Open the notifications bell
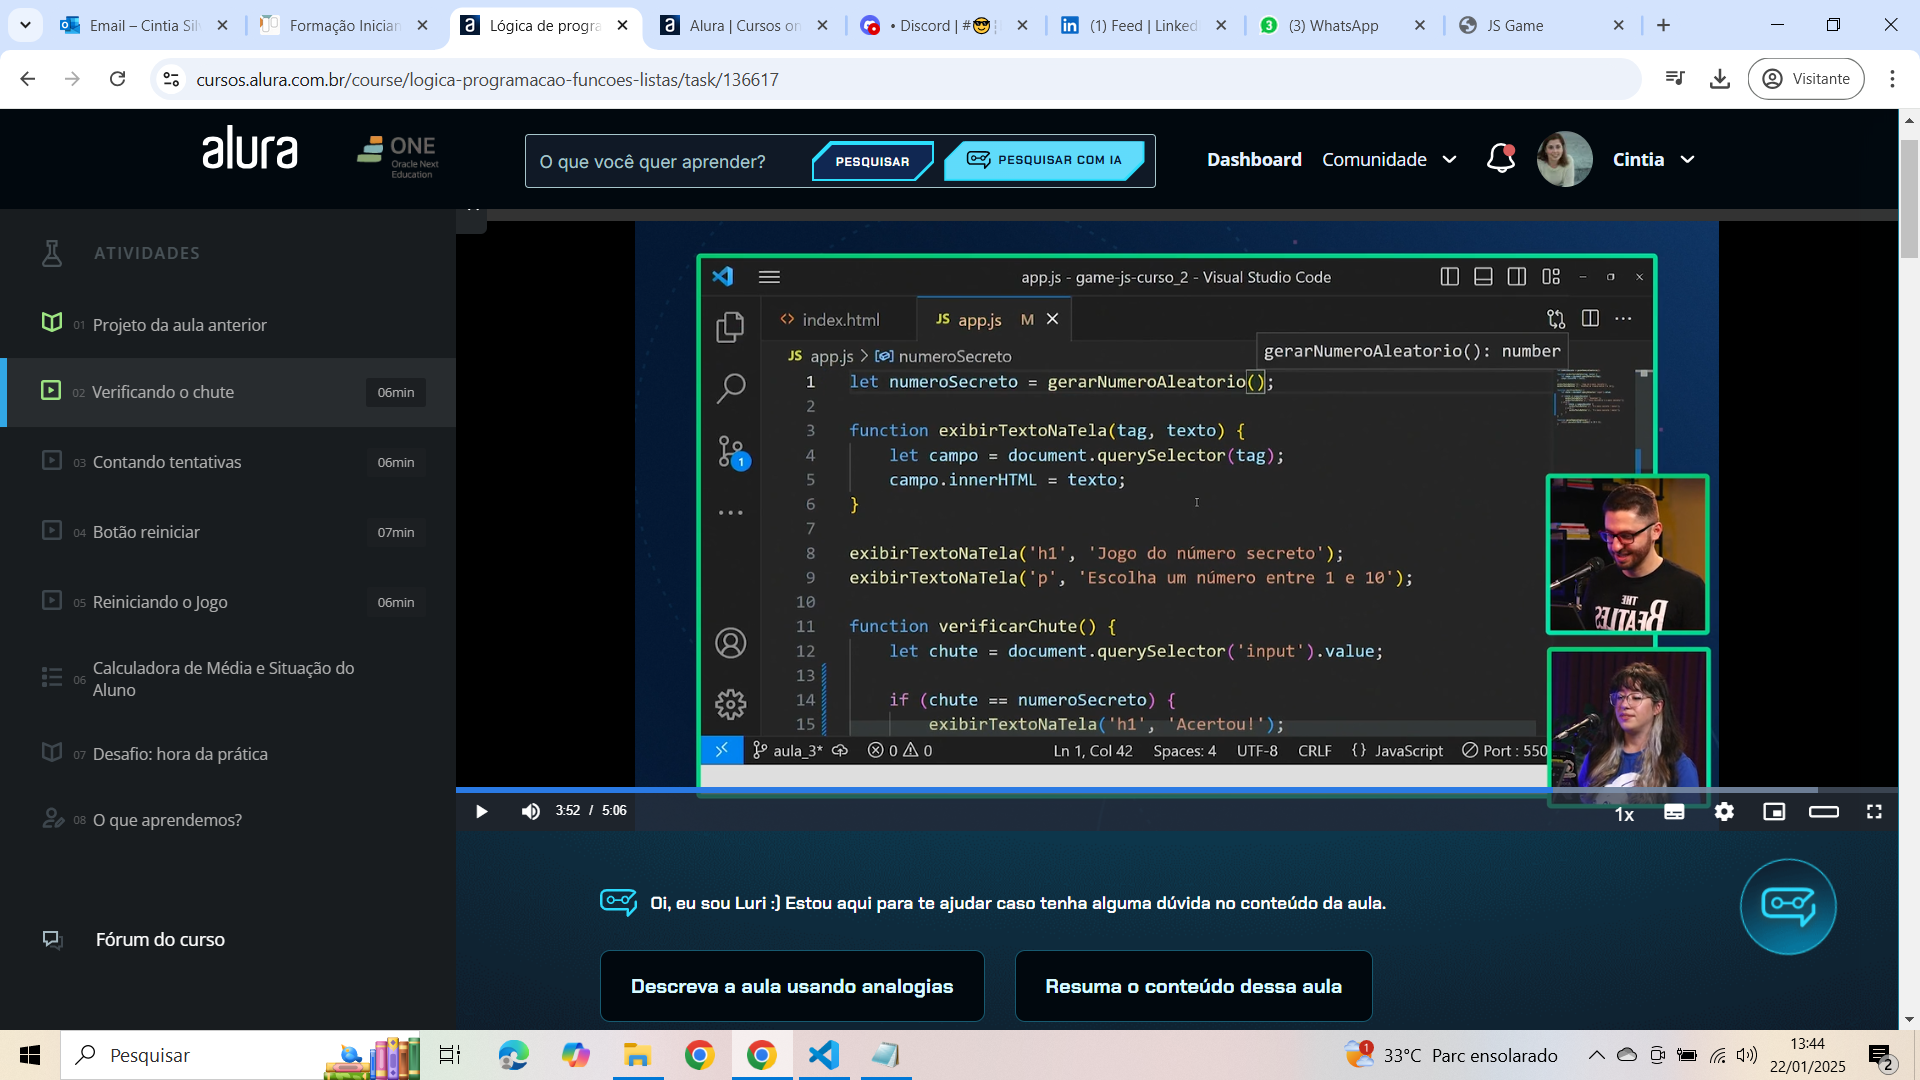1920x1080 pixels. coord(1501,159)
